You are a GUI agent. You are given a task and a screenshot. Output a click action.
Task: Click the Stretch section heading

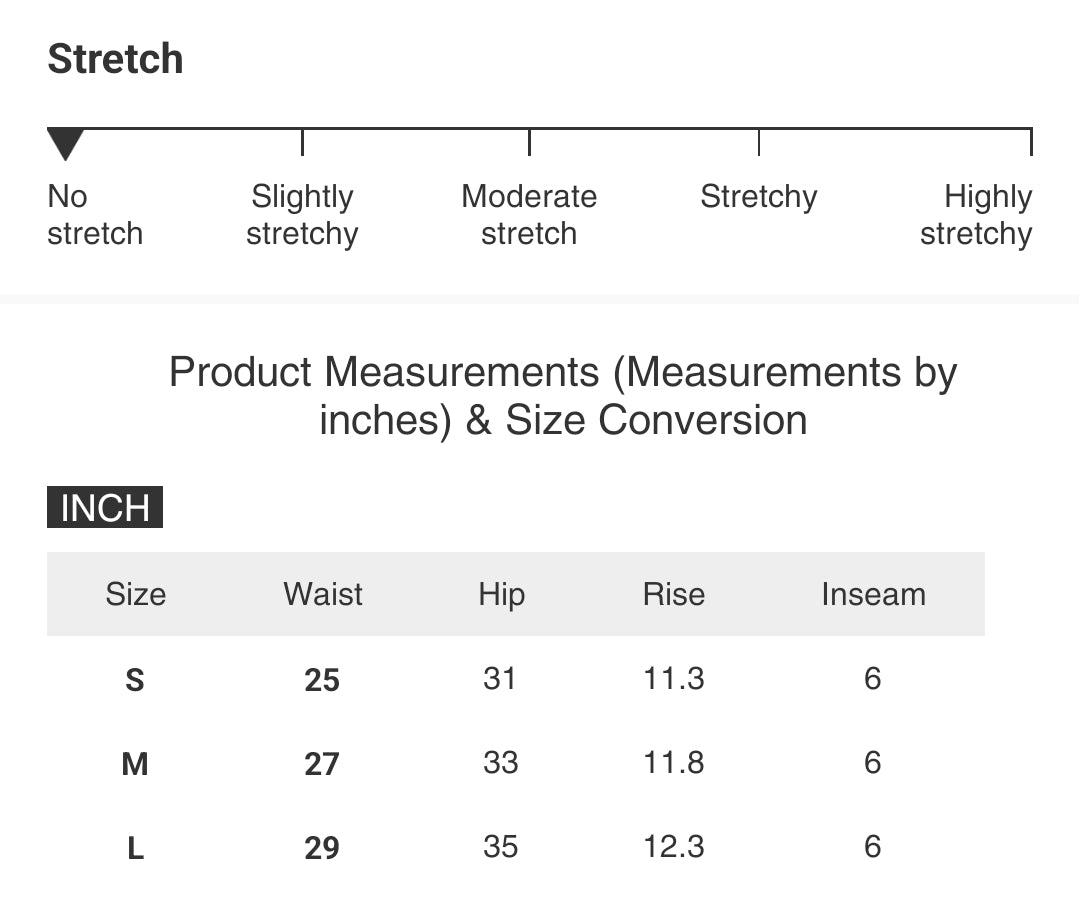click(x=115, y=59)
